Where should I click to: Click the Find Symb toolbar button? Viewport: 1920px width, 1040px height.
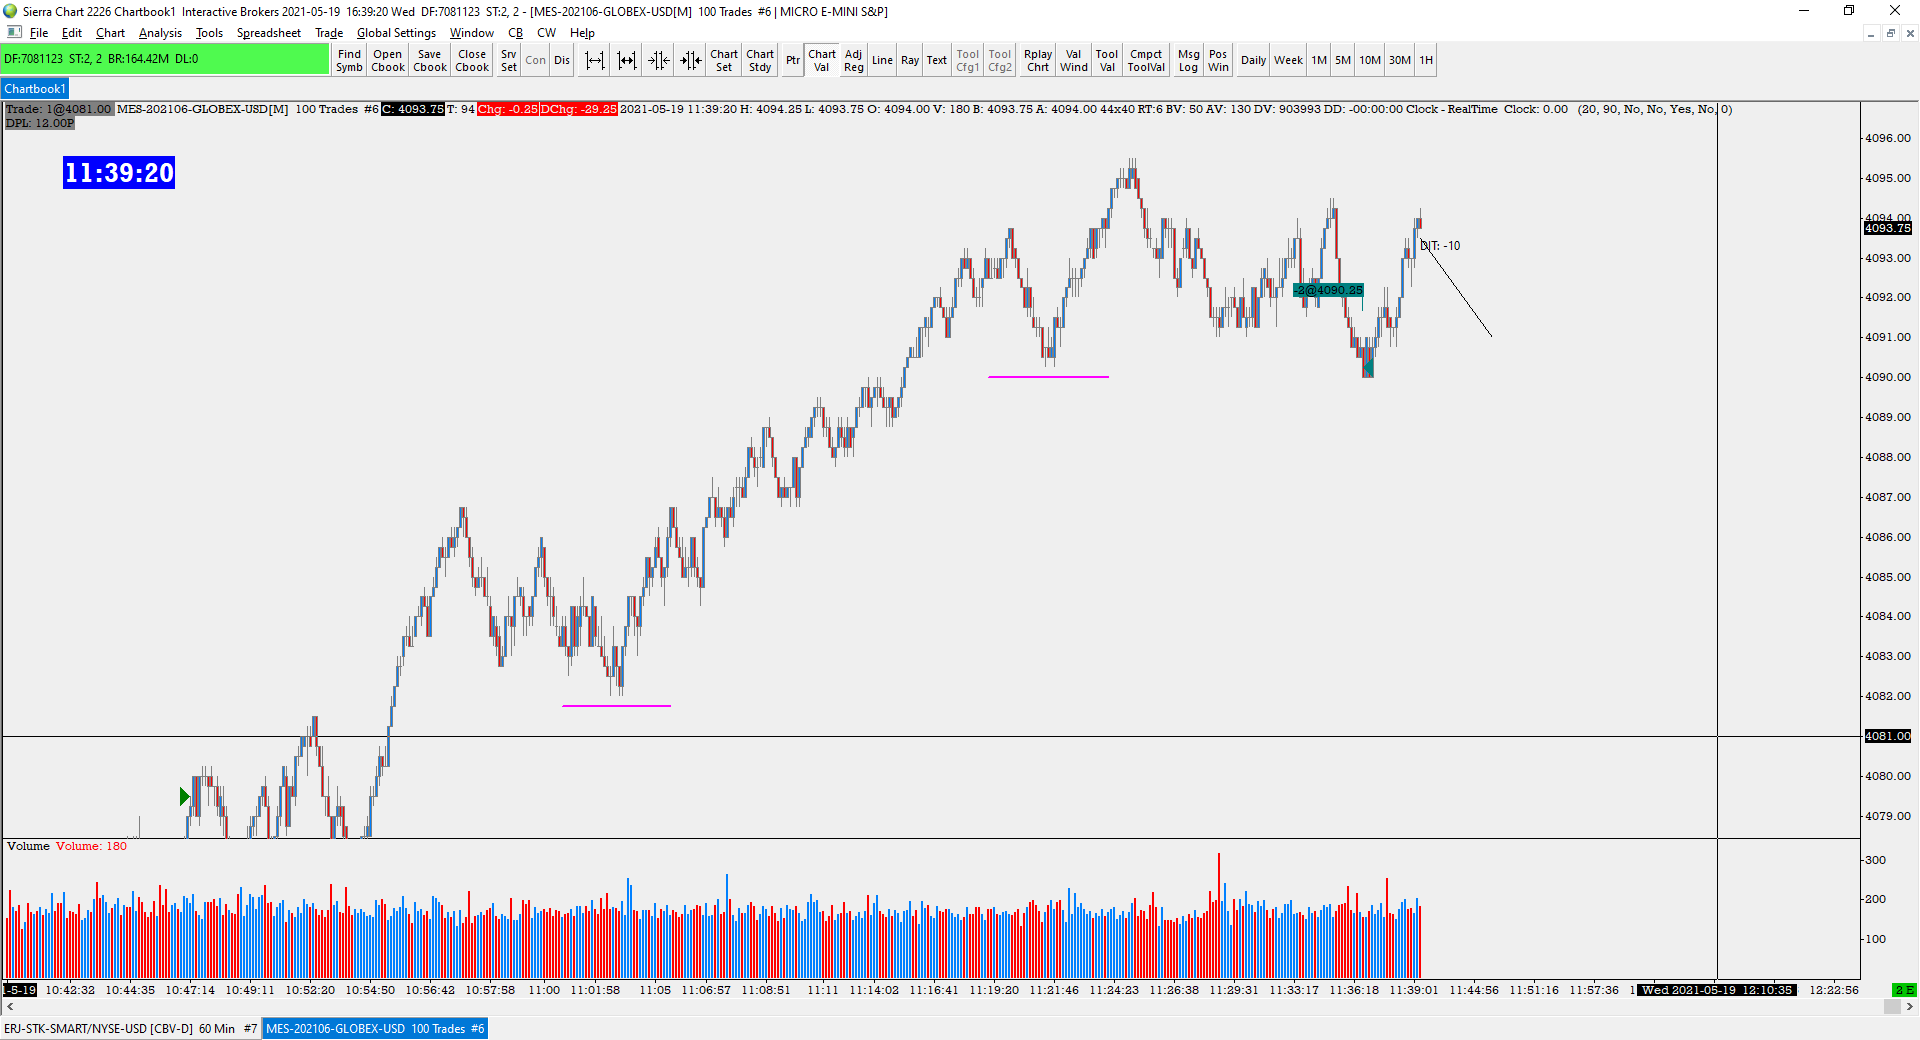(x=349, y=60)
